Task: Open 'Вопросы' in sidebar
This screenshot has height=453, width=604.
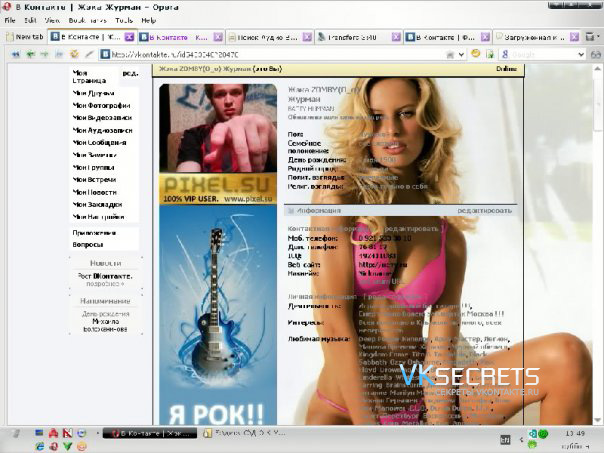Action: [87, 244]
